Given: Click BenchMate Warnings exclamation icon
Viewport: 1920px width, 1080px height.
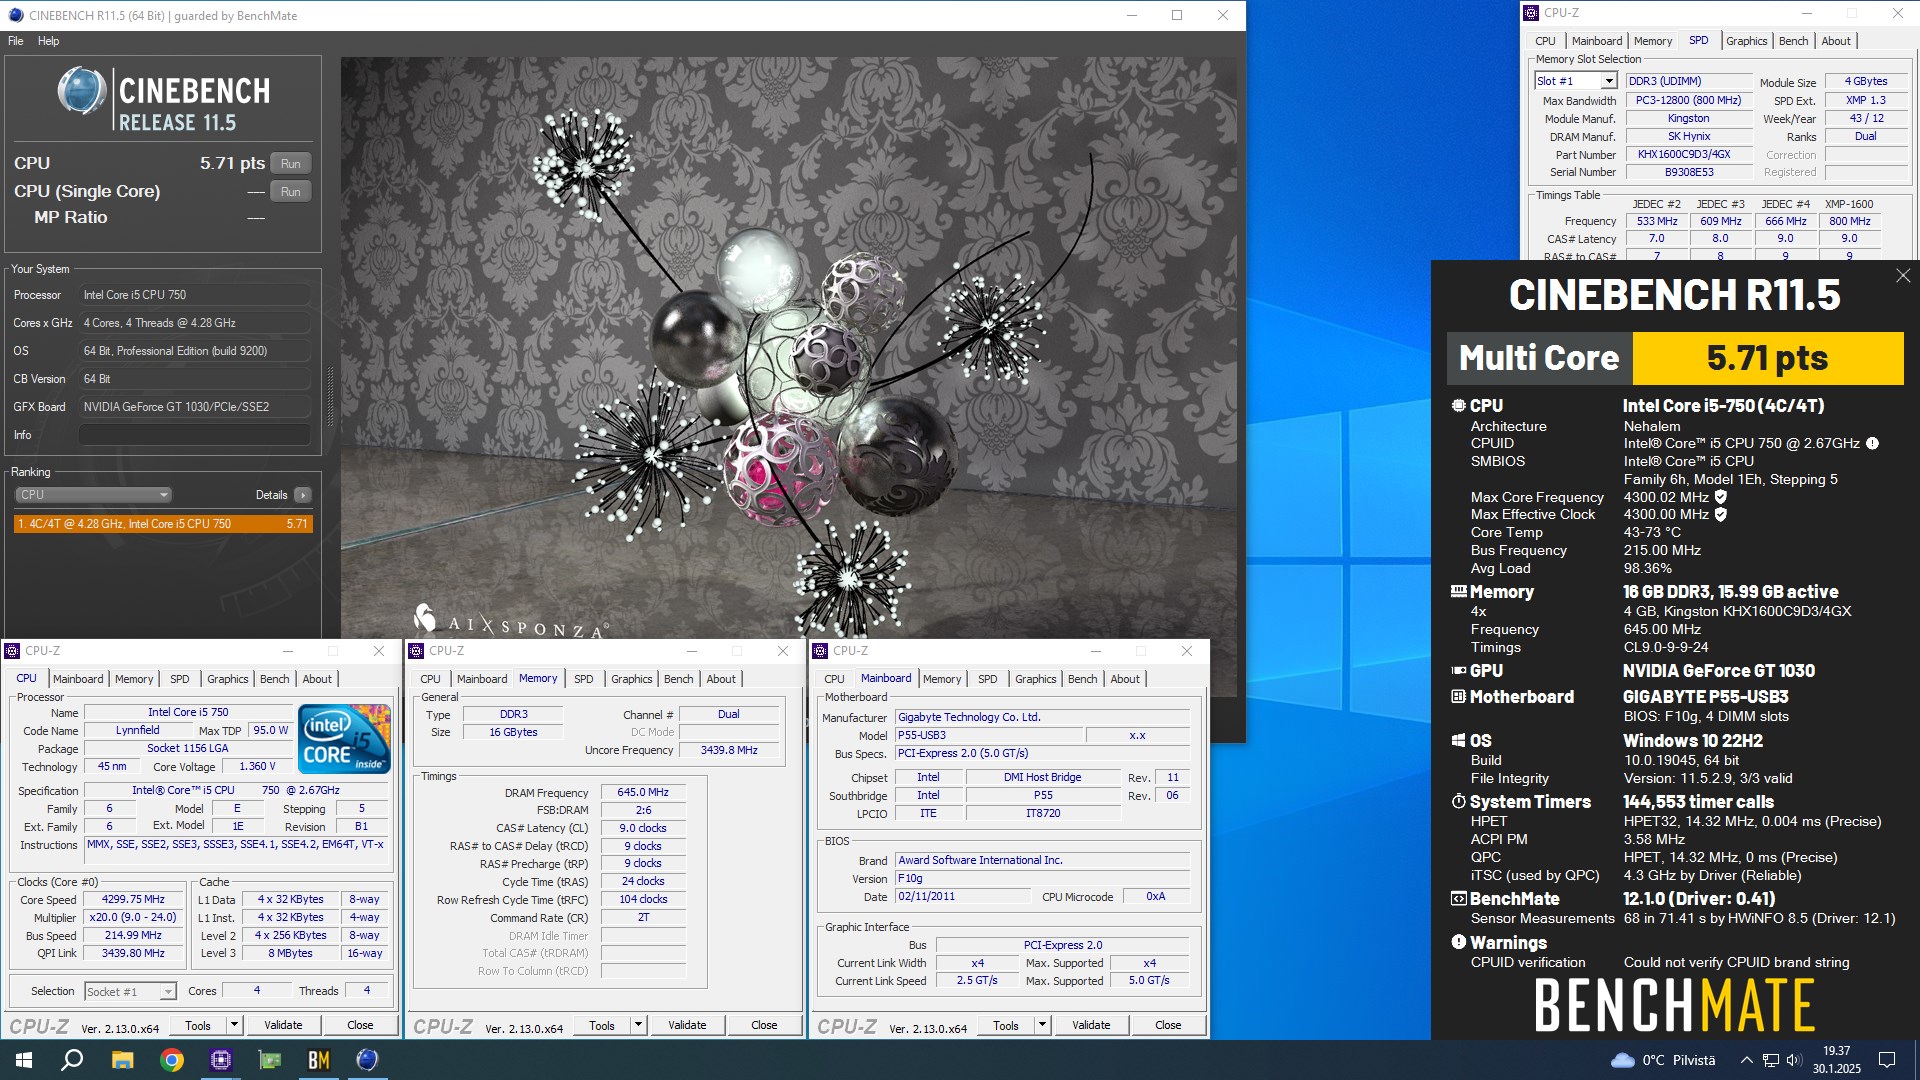Looking at the screenshot, I should [1458, 942].
